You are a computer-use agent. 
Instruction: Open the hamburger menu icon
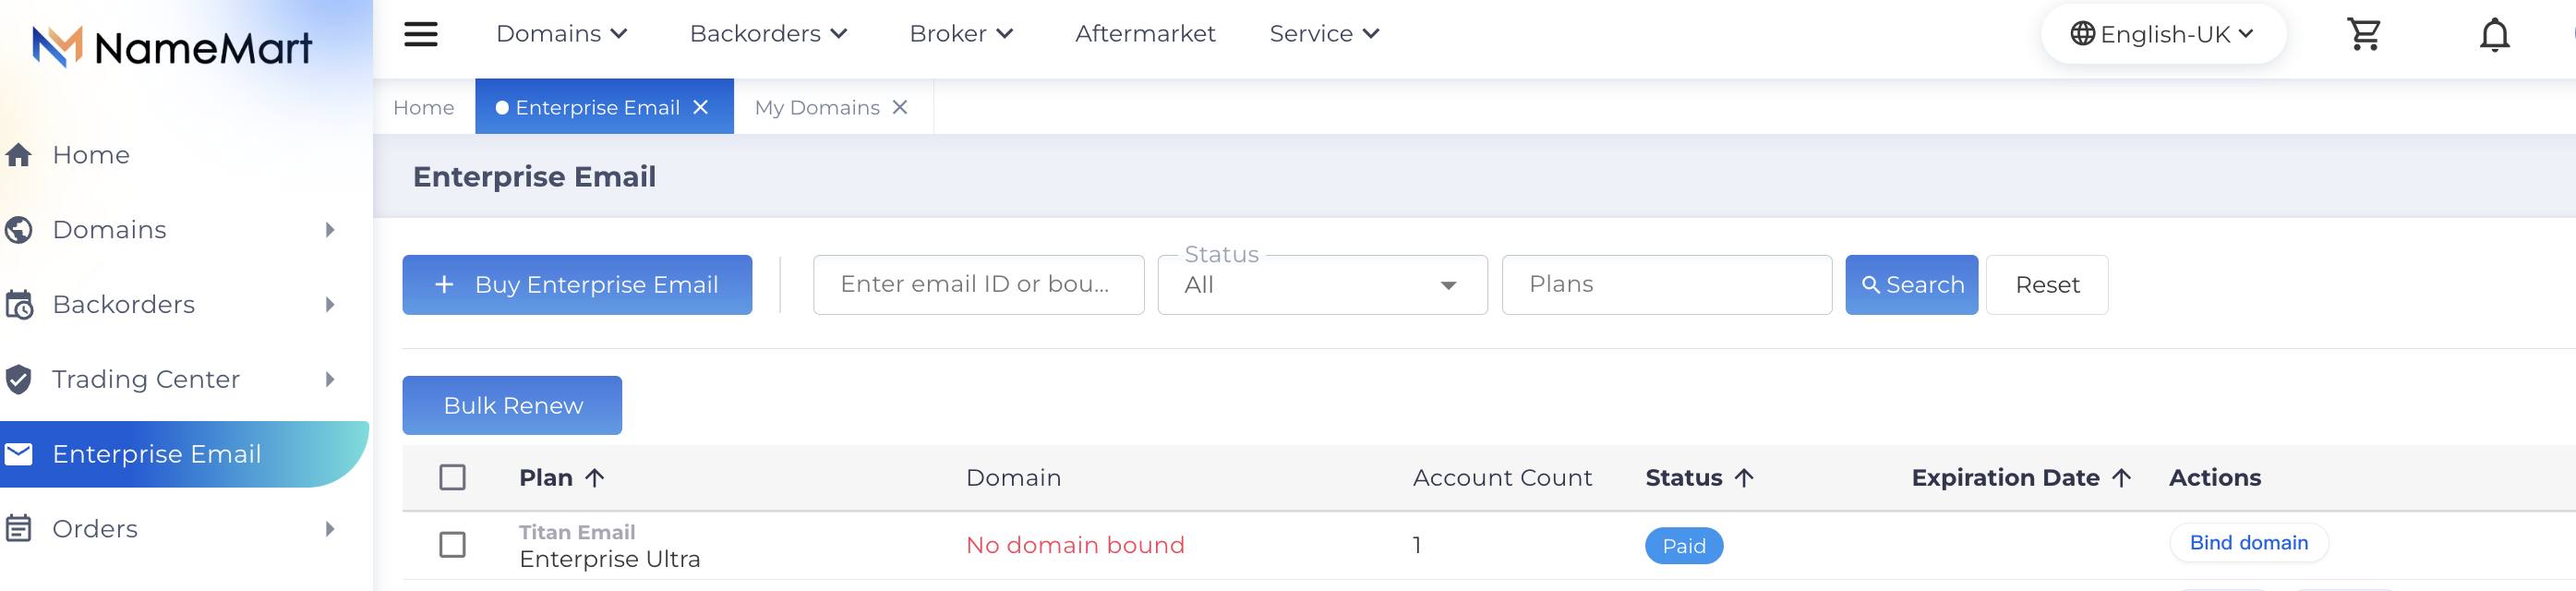(x=420, y=34)
